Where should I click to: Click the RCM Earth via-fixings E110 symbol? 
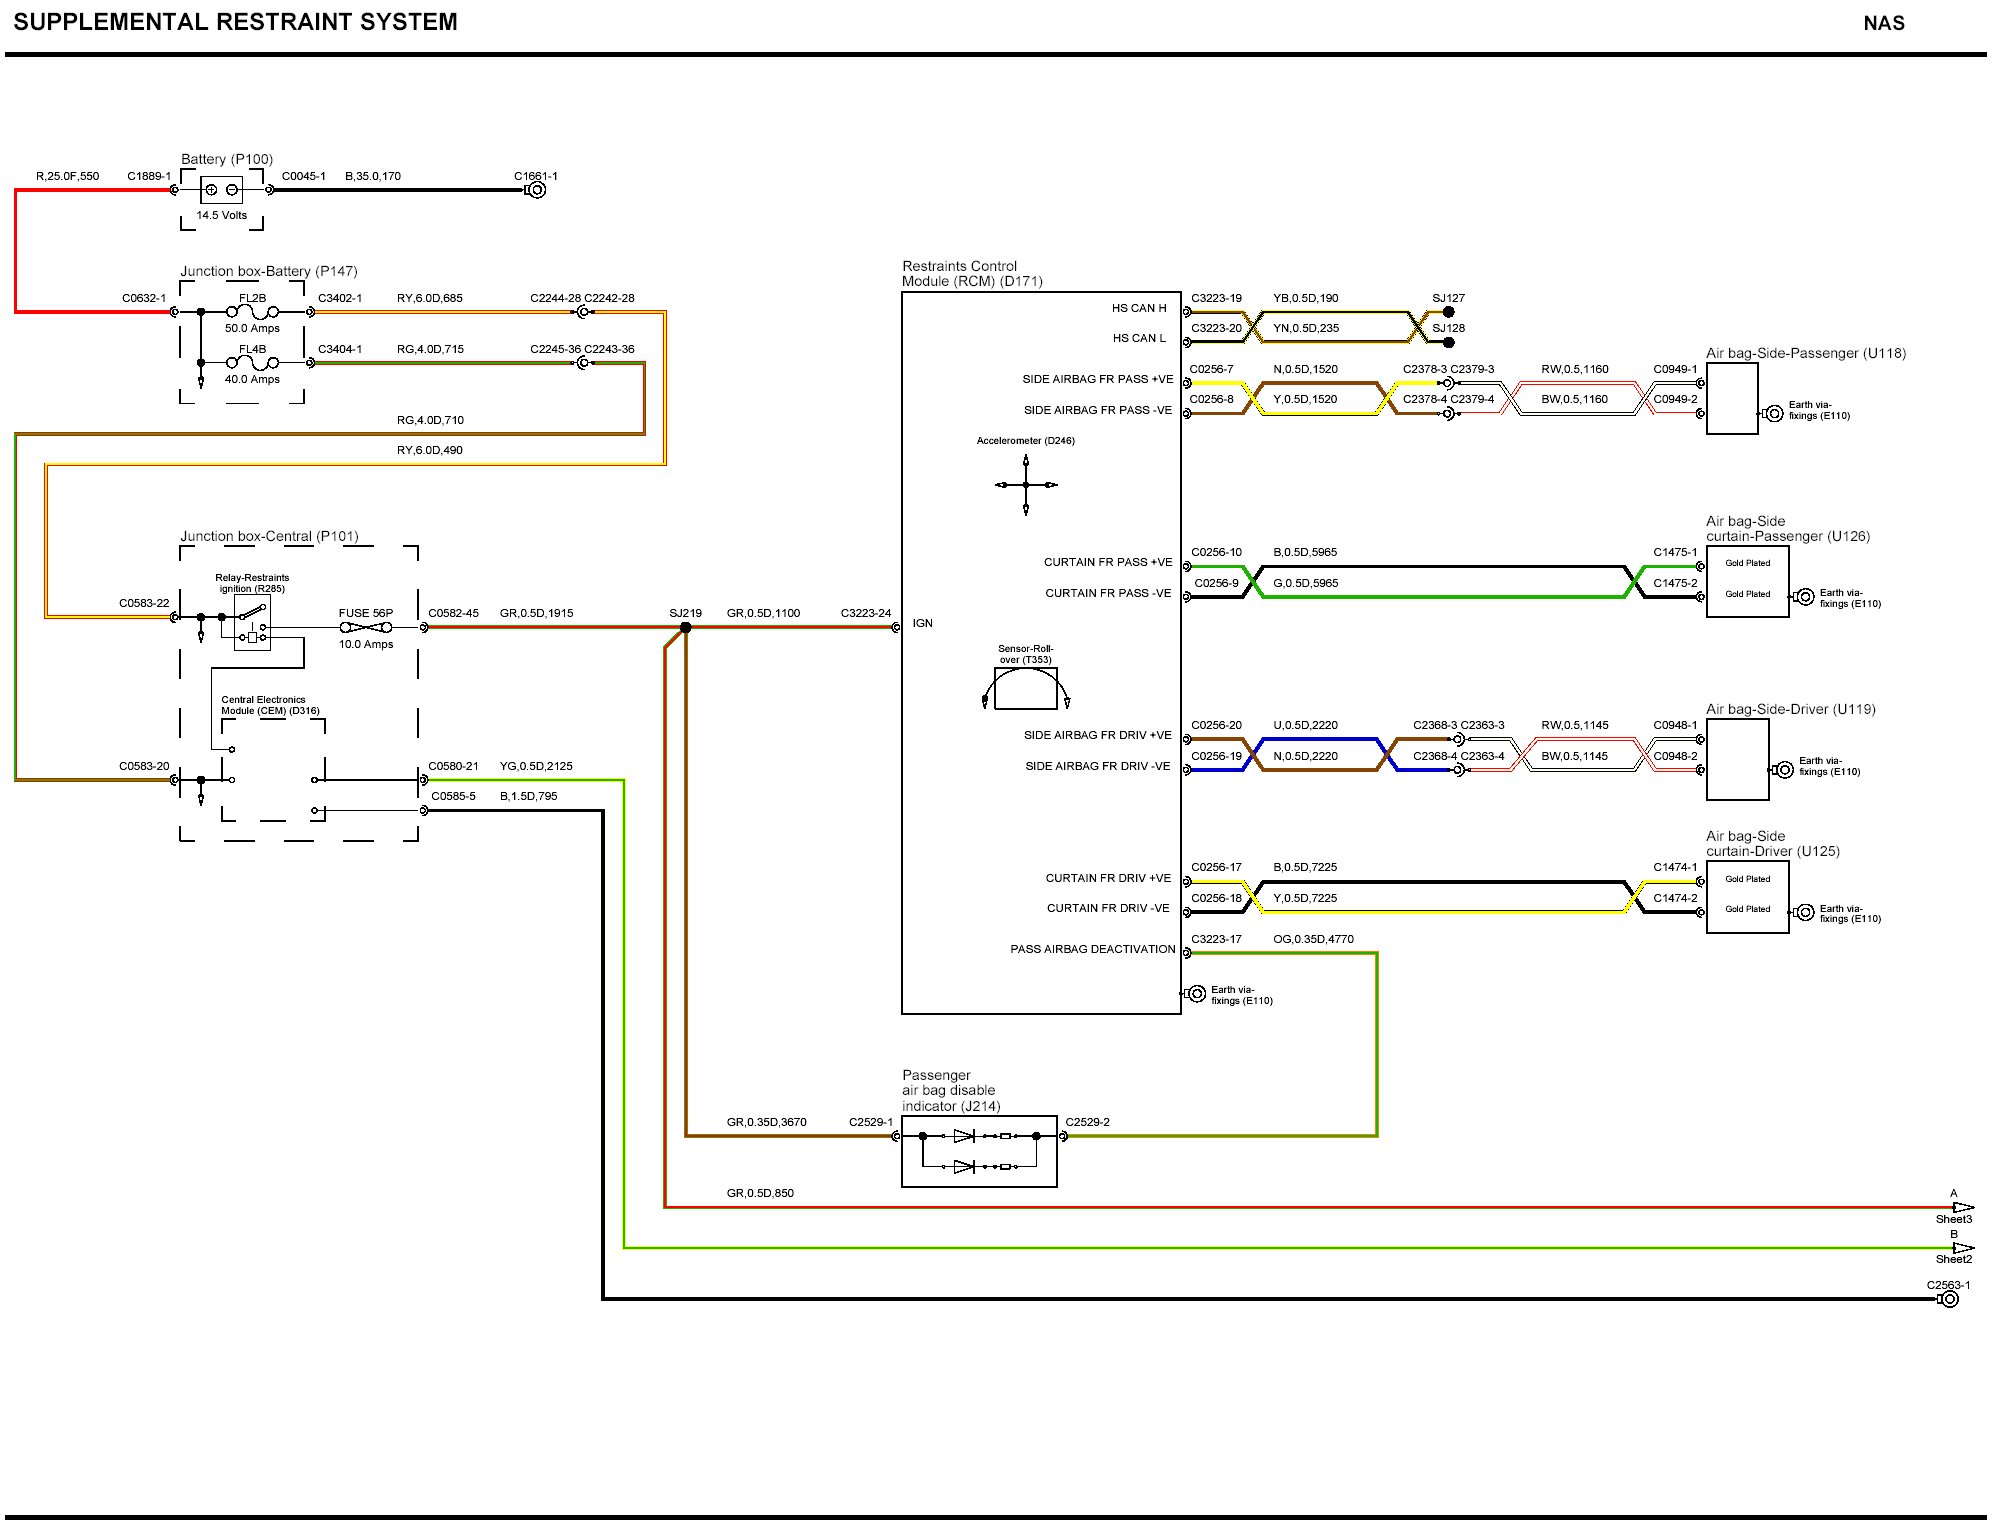(1196, 994)
